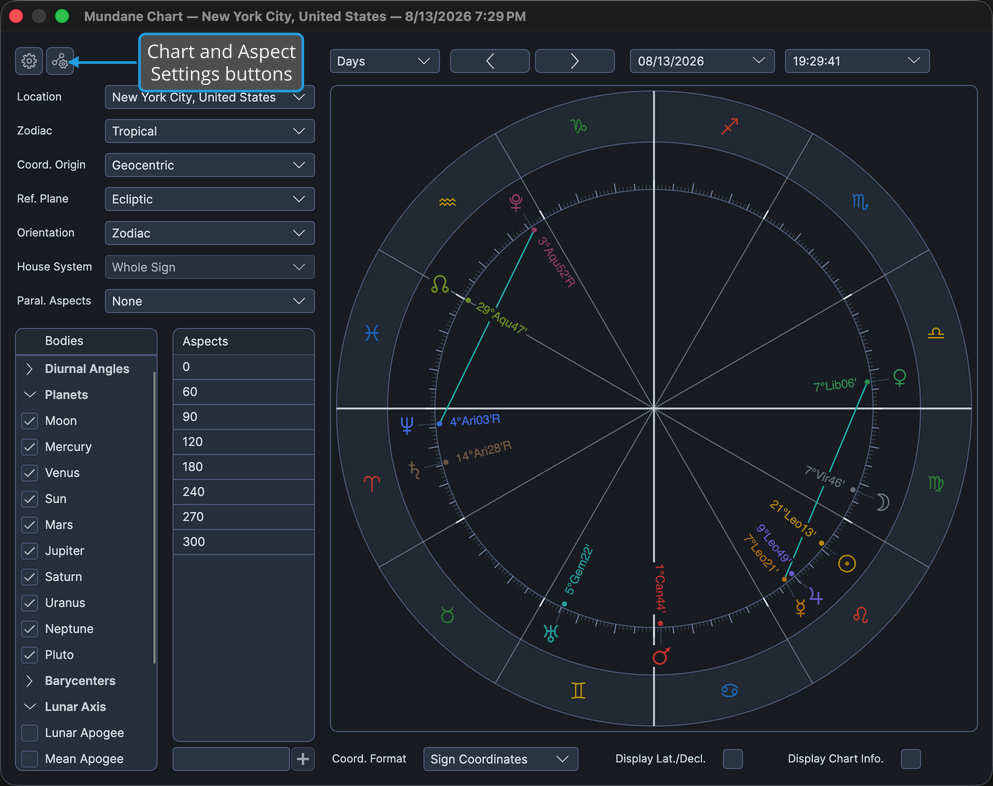The height and width of the screenshot is (786, 993).
Task: Uncheck the Saturn checkbox
Action: click(x=30, y=576)
